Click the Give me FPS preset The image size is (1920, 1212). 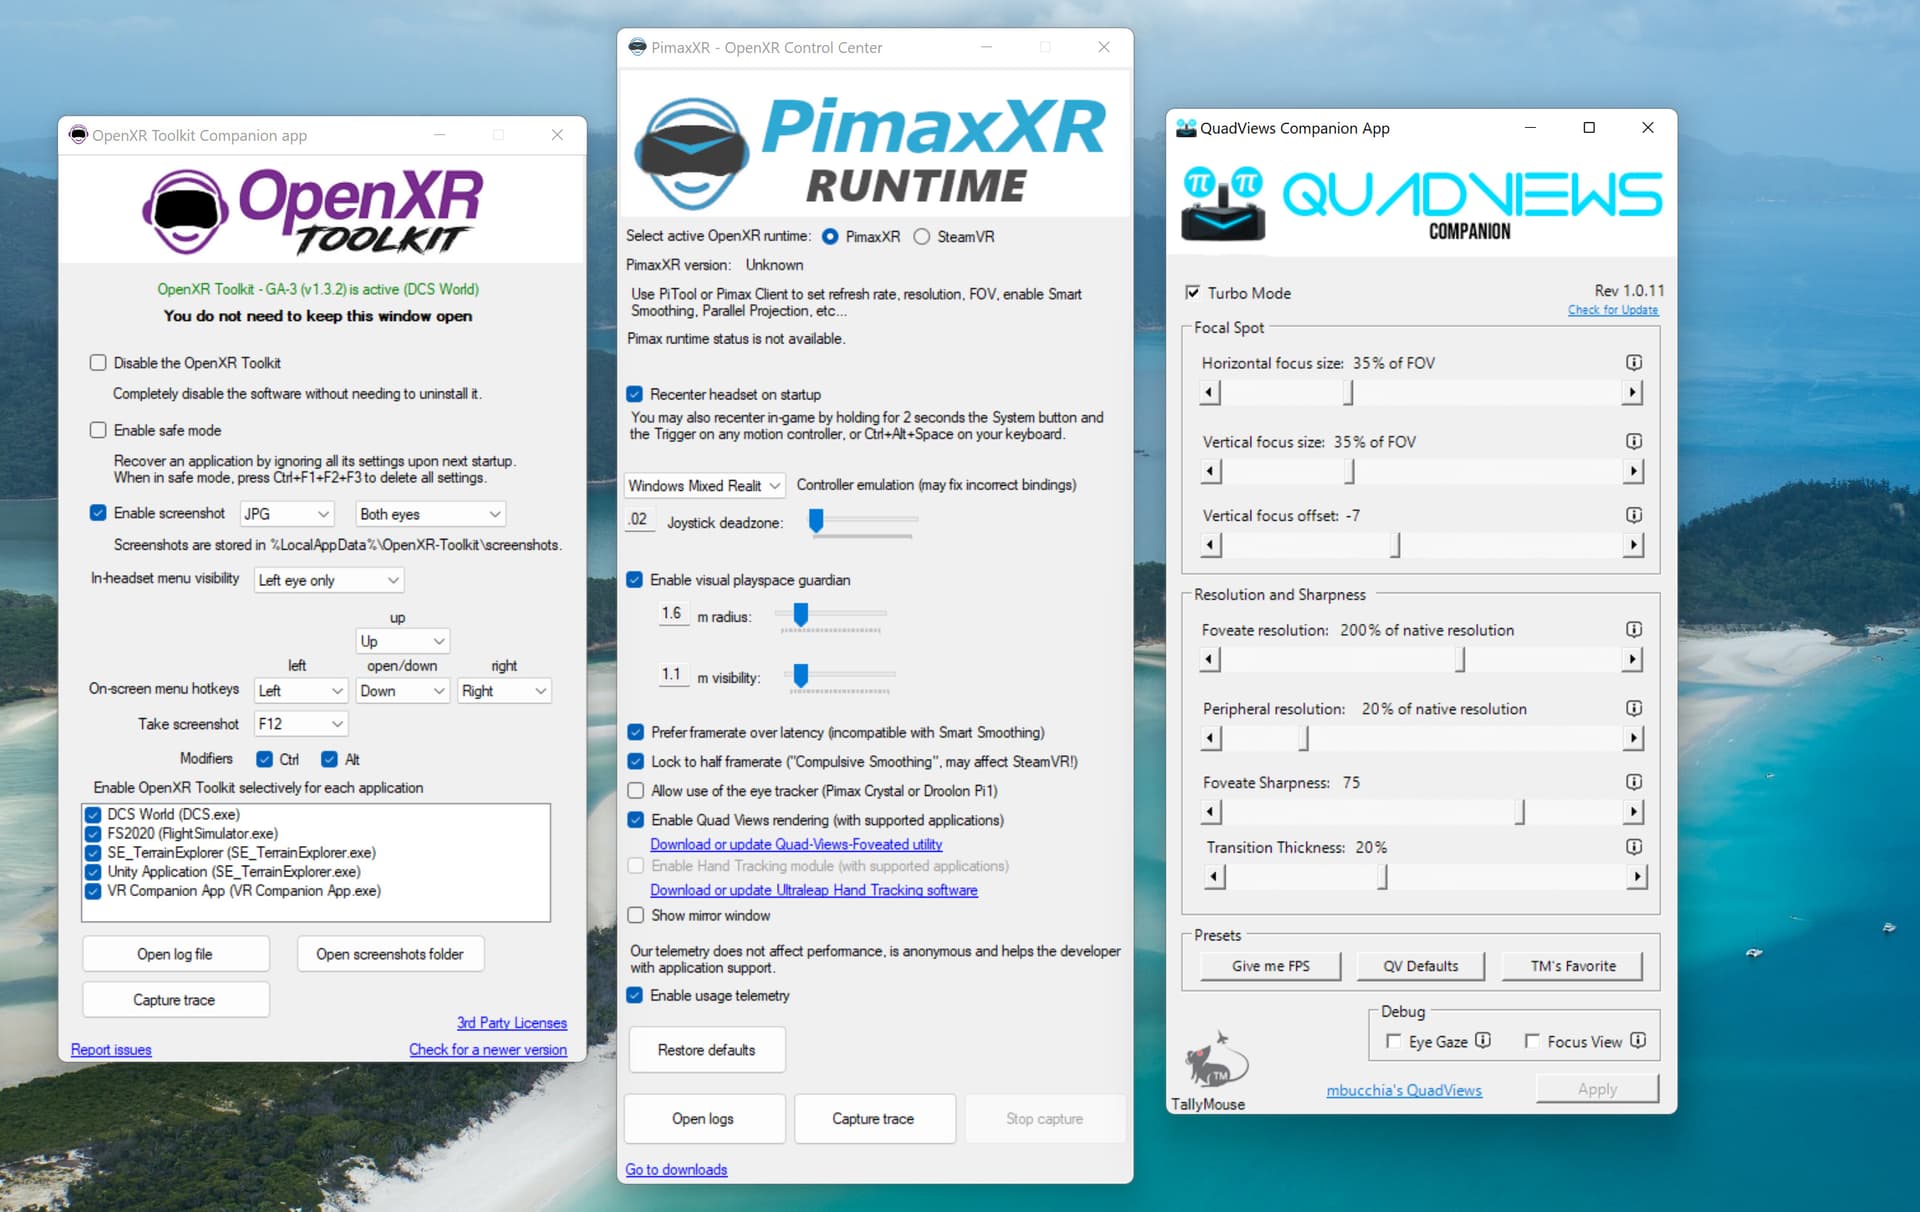pos(1270,965)
